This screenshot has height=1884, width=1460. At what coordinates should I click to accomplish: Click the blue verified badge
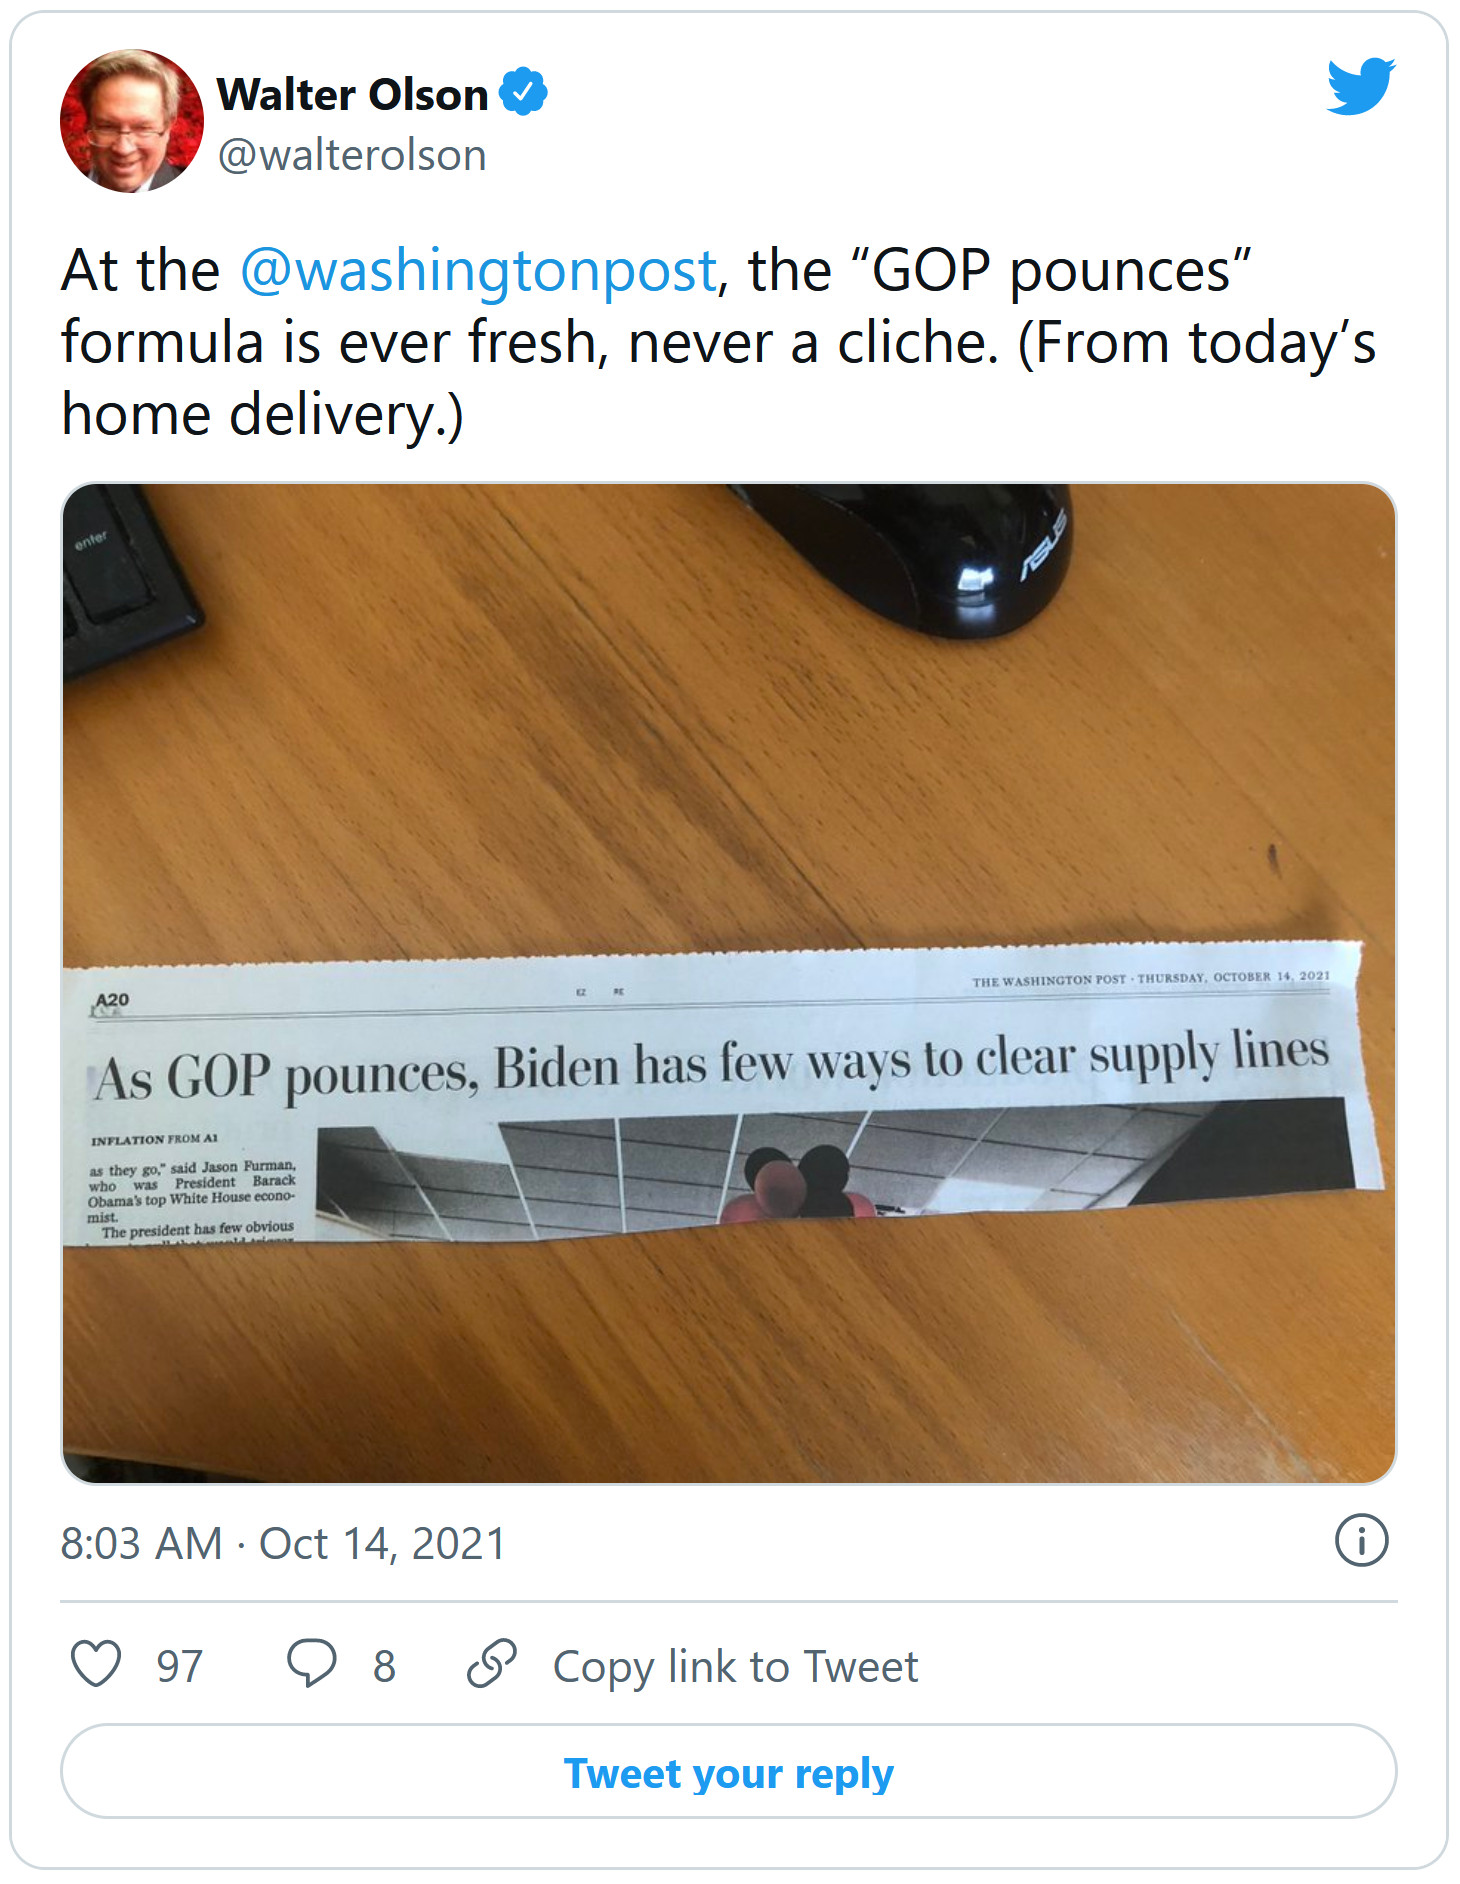click(x=523, y=93)
